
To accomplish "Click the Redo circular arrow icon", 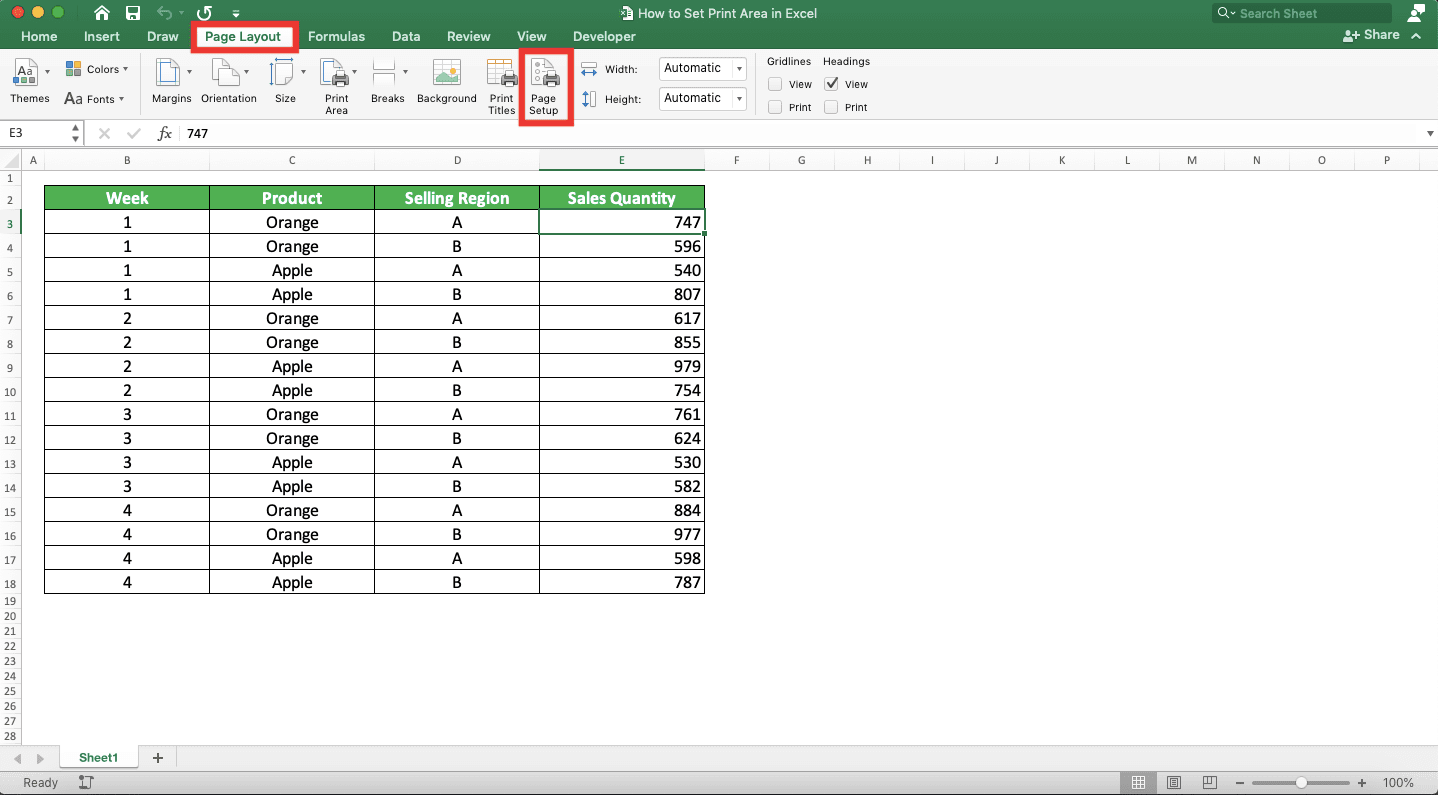I will click(205, 13).
